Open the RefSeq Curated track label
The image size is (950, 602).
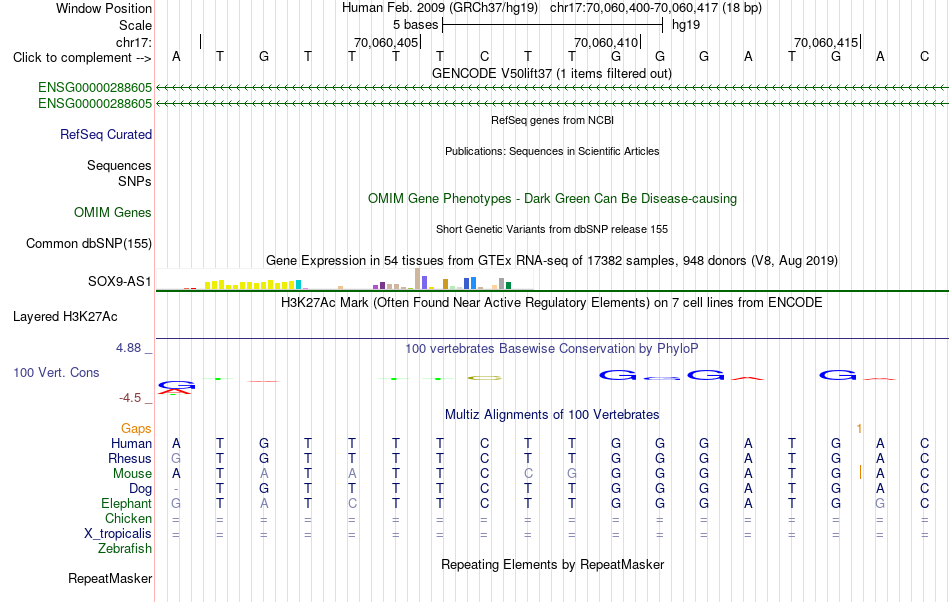[105, 134]
